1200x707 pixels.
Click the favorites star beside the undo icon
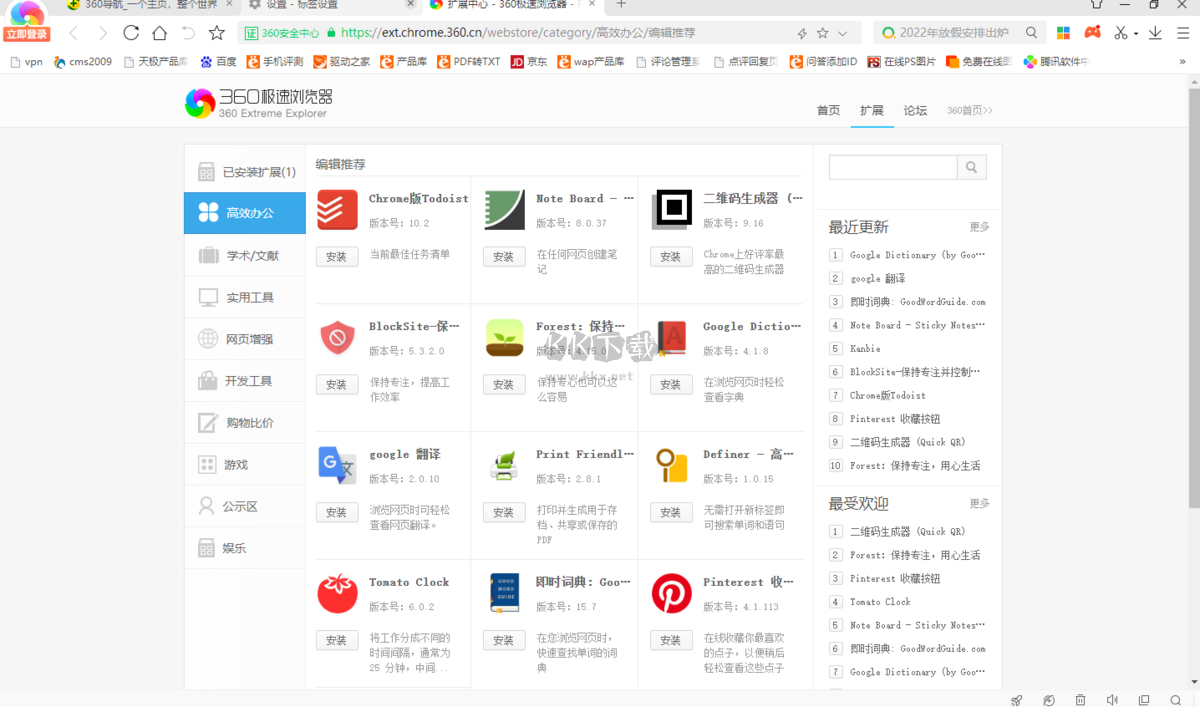click(217, 33)
